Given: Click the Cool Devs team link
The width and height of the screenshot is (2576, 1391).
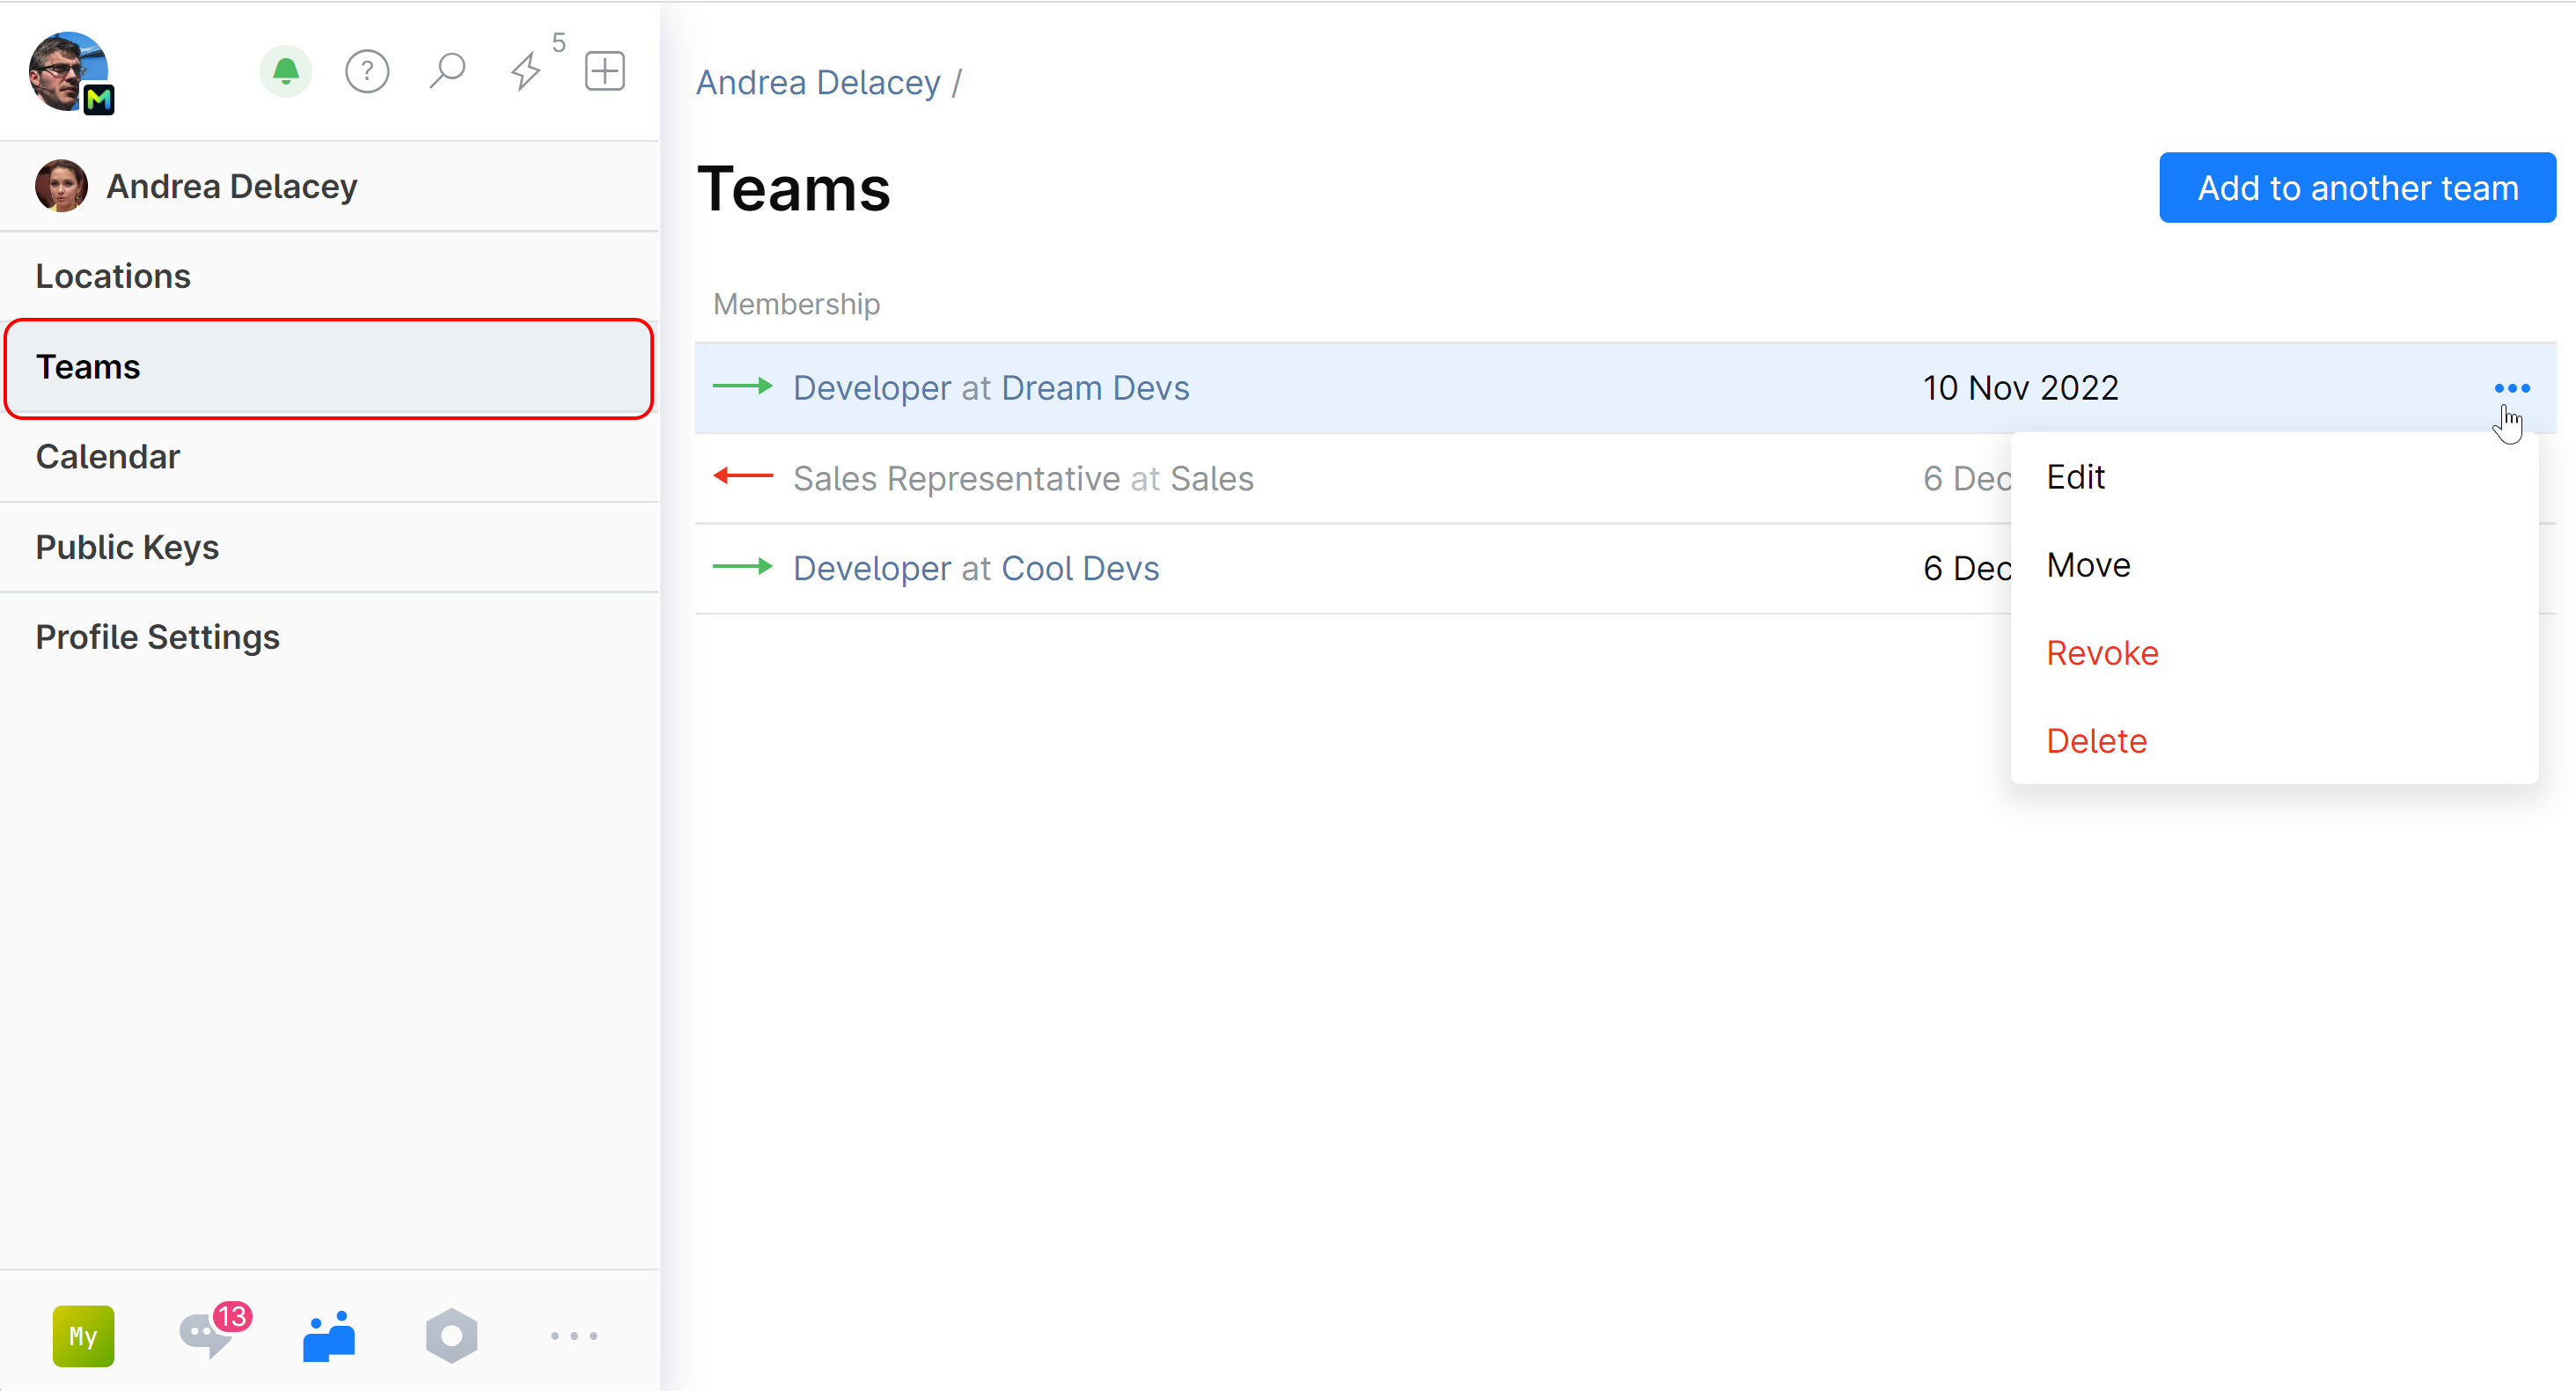Looking at the screenshot, I should [x=1080, y=568].
